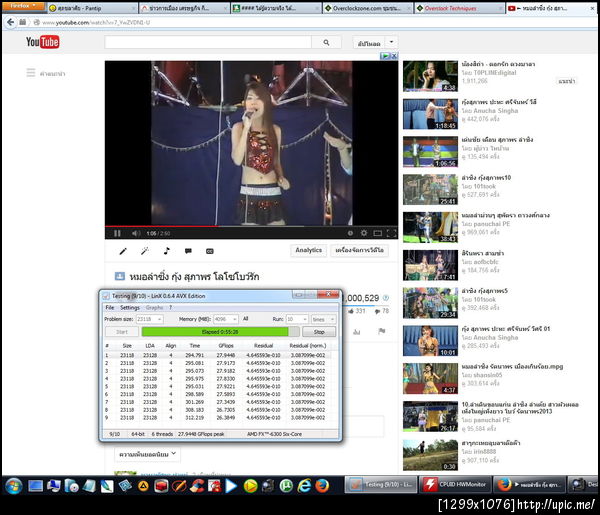Click the YouTube logo

click(42, 42)
